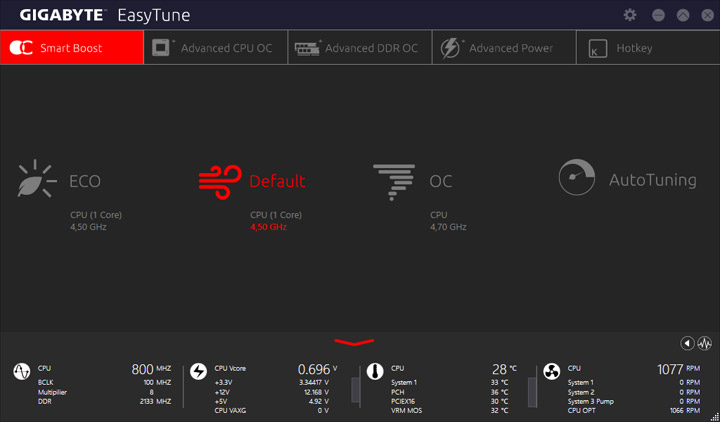Click the +12V voltage row
This screenshot has height=422, width=720.
(x=271, y=392)
